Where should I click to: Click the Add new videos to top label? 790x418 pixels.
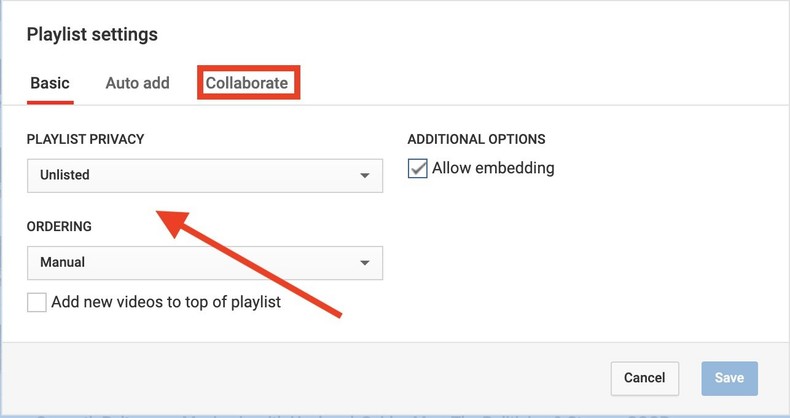point(165,302)
